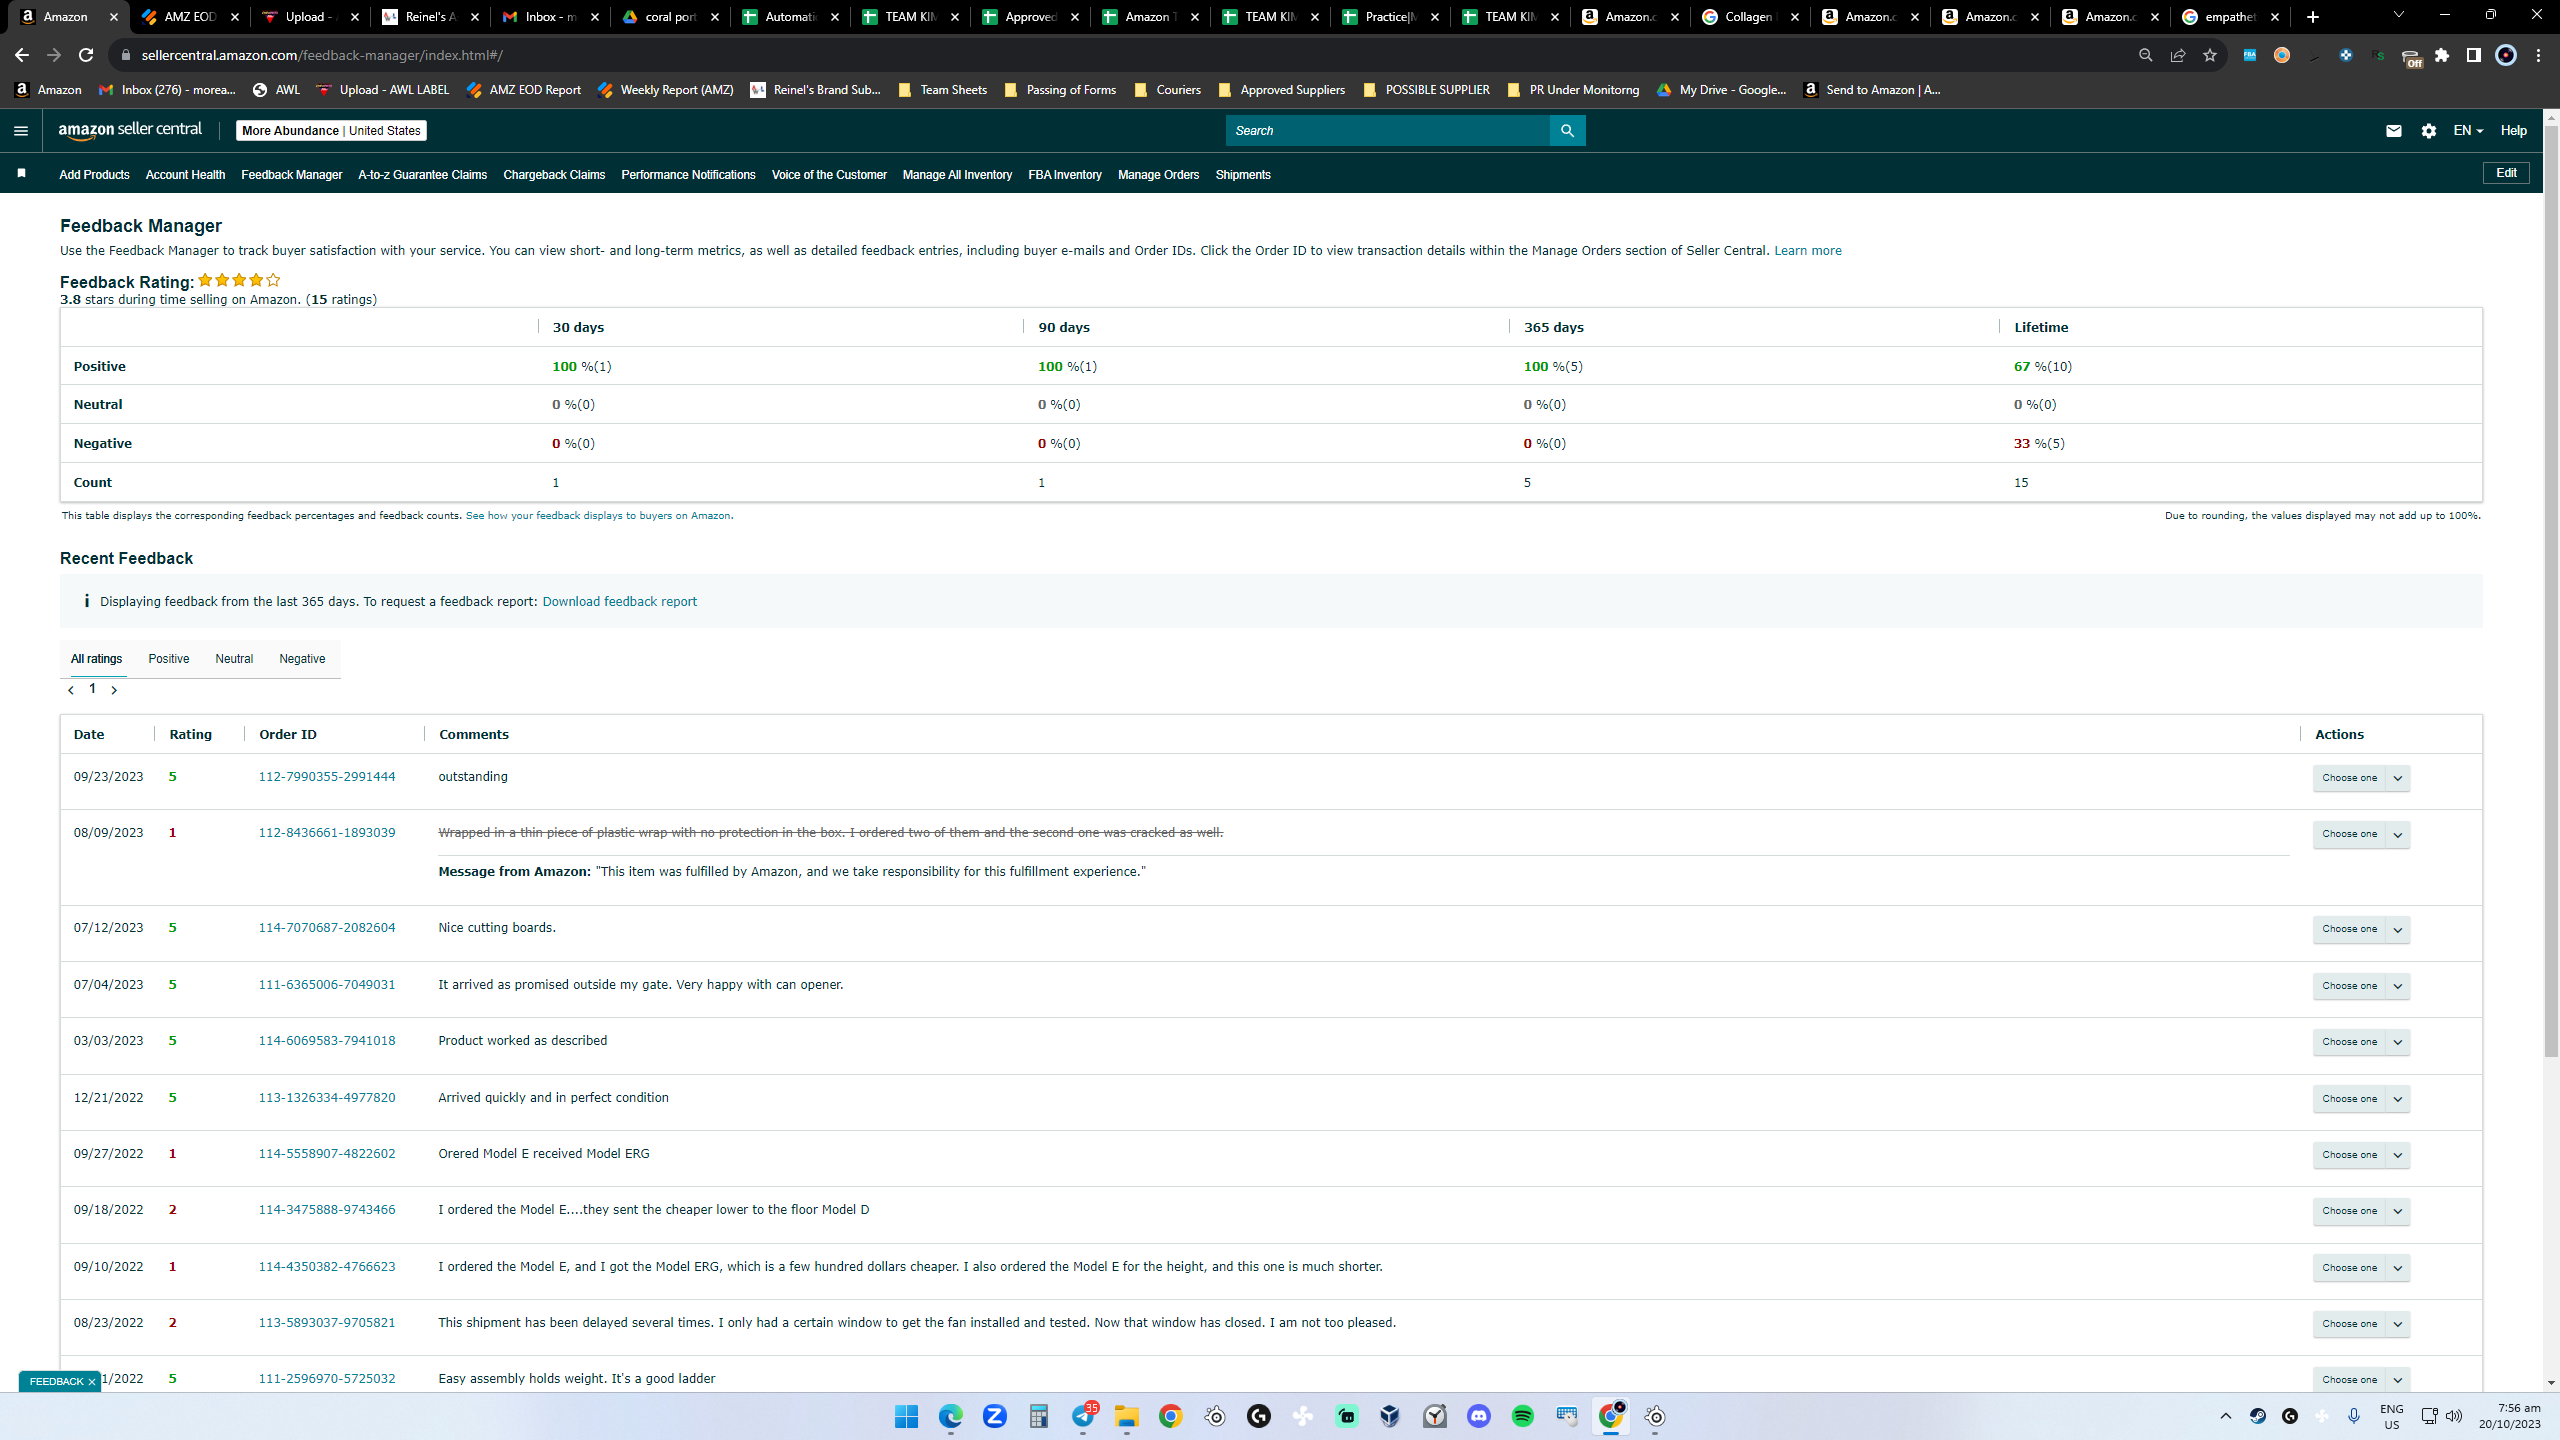Viewport: 2560px width, 1440px height.
Task: Go to FBA Inventory
Action: pyautogui.click(x=1065, y=175)
